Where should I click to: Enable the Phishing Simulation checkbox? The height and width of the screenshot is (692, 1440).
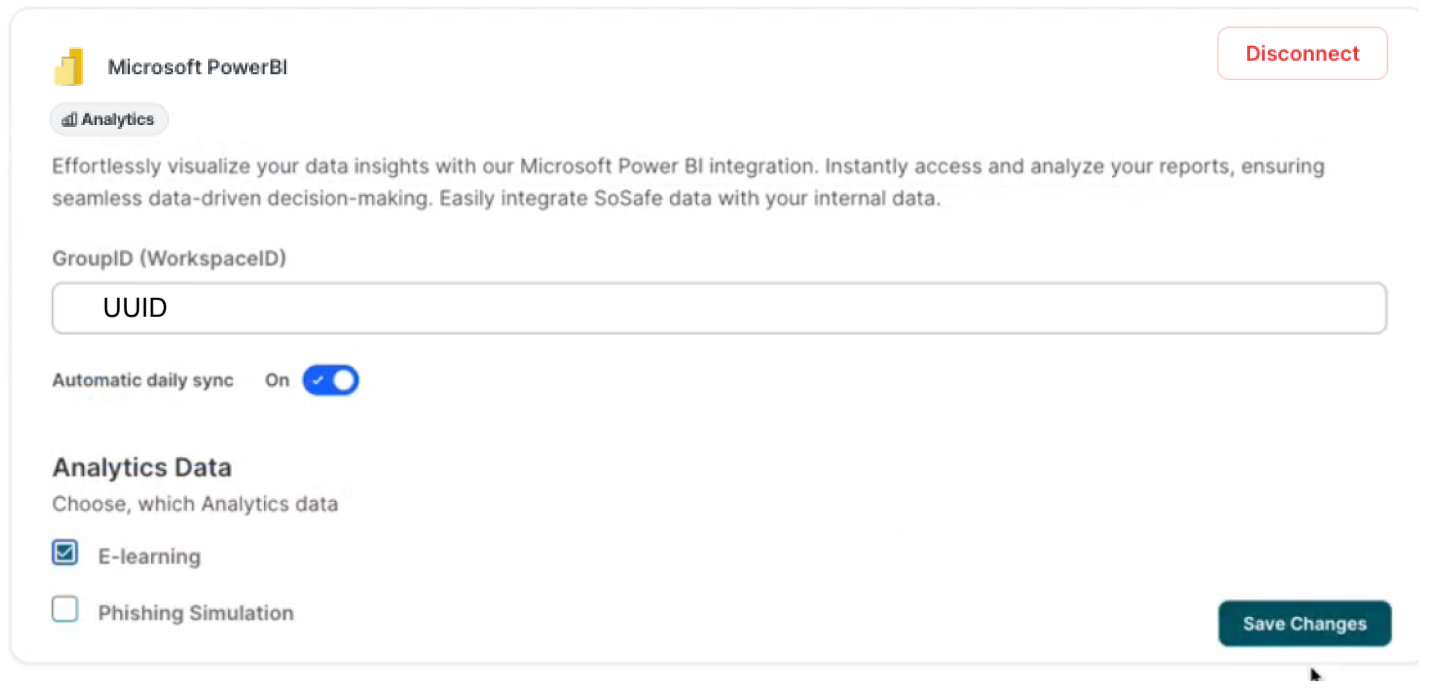coord(65,610)
